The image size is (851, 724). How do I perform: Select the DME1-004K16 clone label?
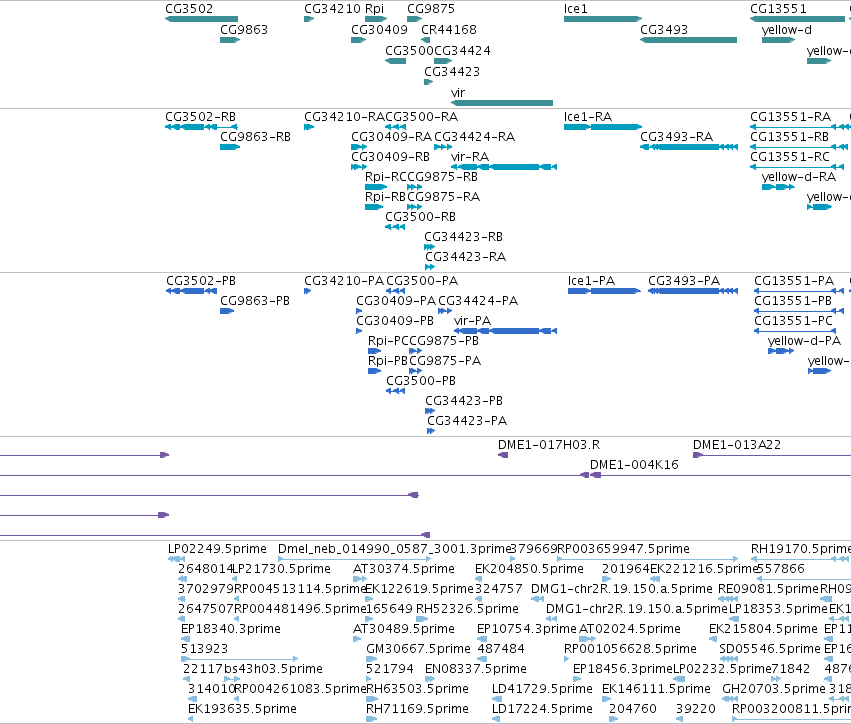[634, 465]
